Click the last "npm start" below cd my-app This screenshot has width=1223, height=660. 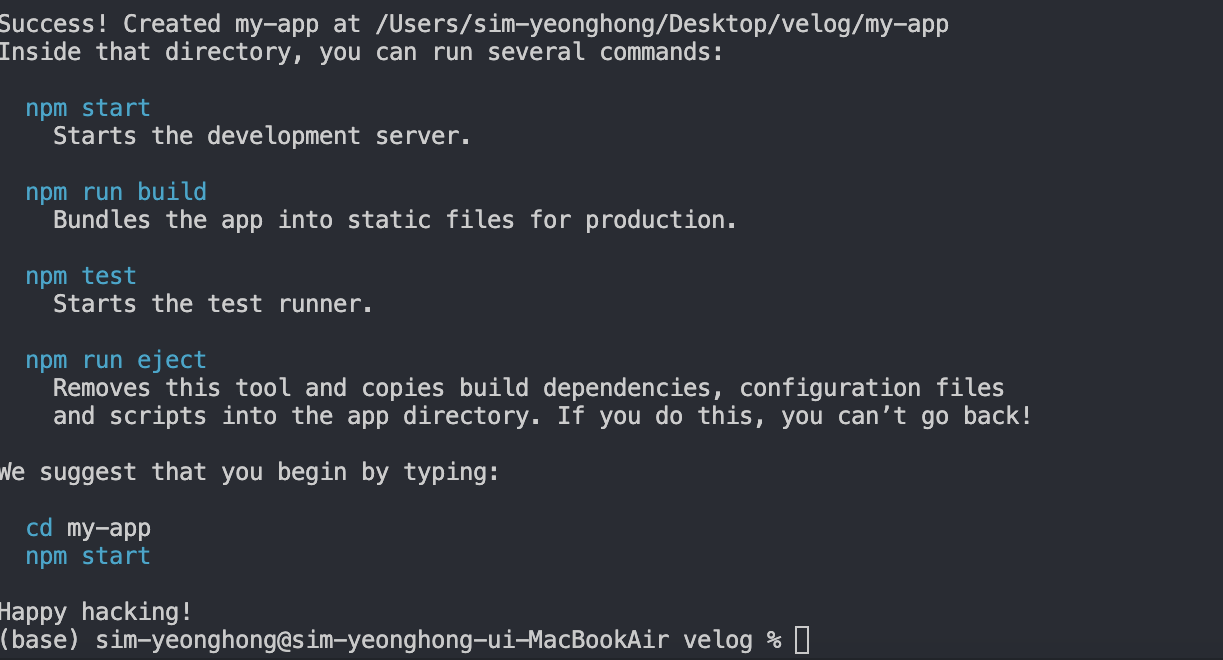point(88,556)
